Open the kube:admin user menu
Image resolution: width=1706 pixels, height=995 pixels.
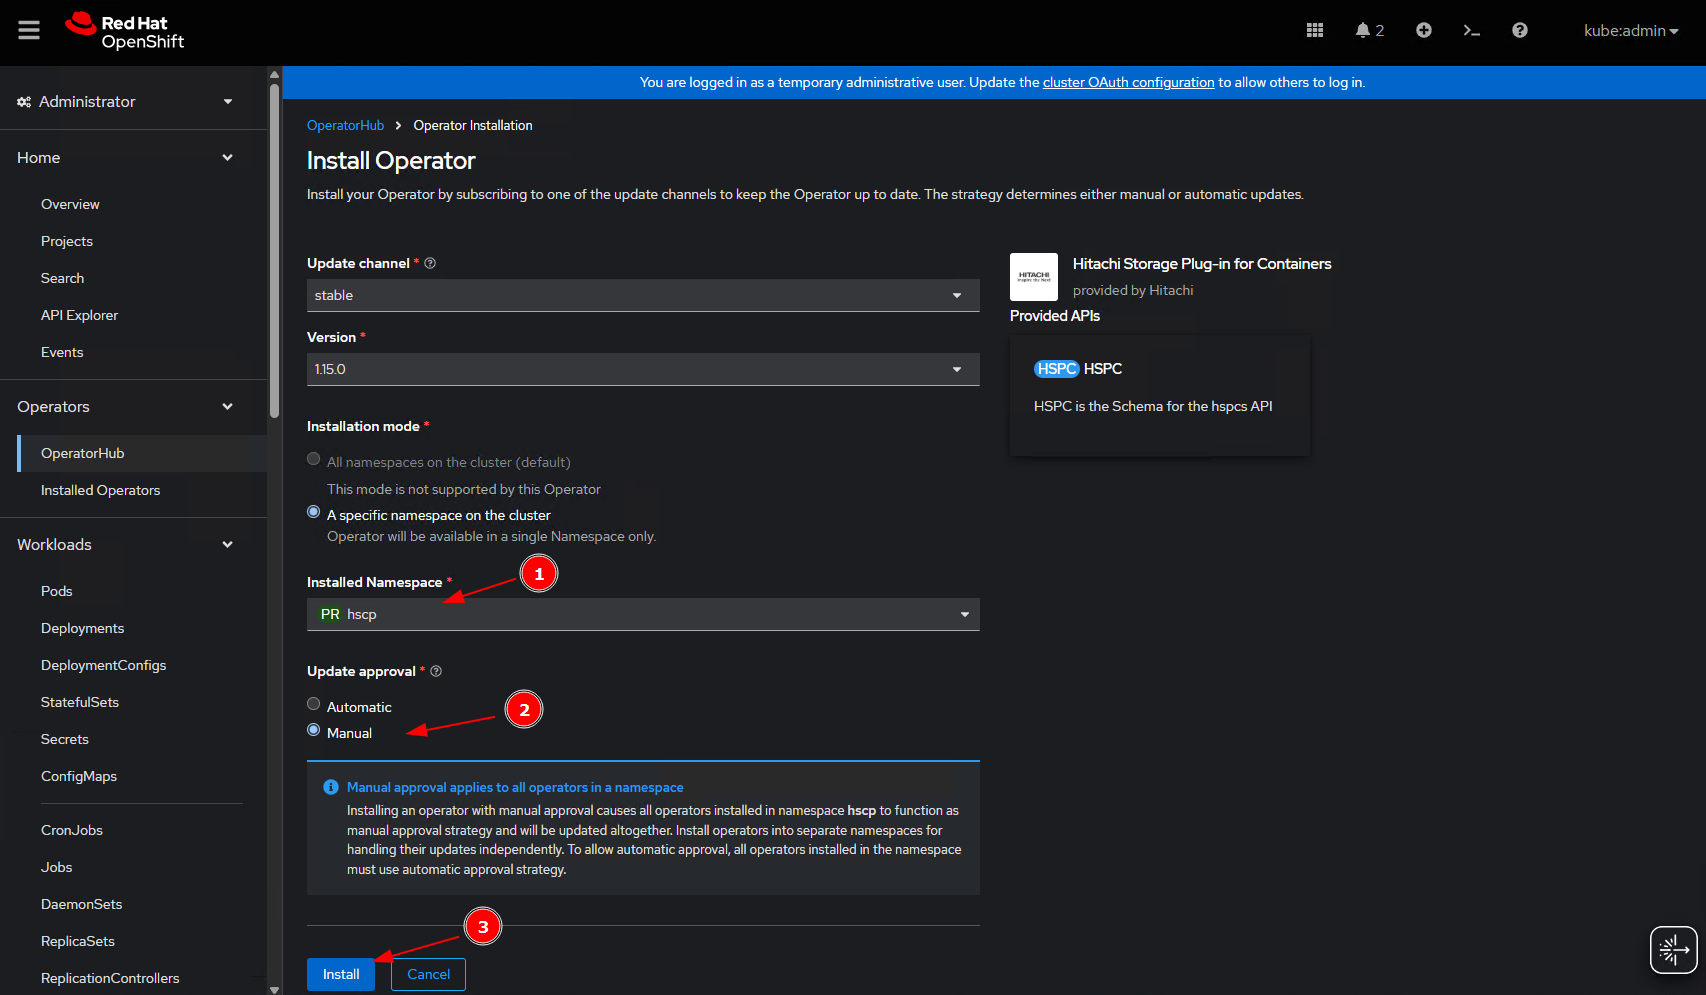point(1631,30)
